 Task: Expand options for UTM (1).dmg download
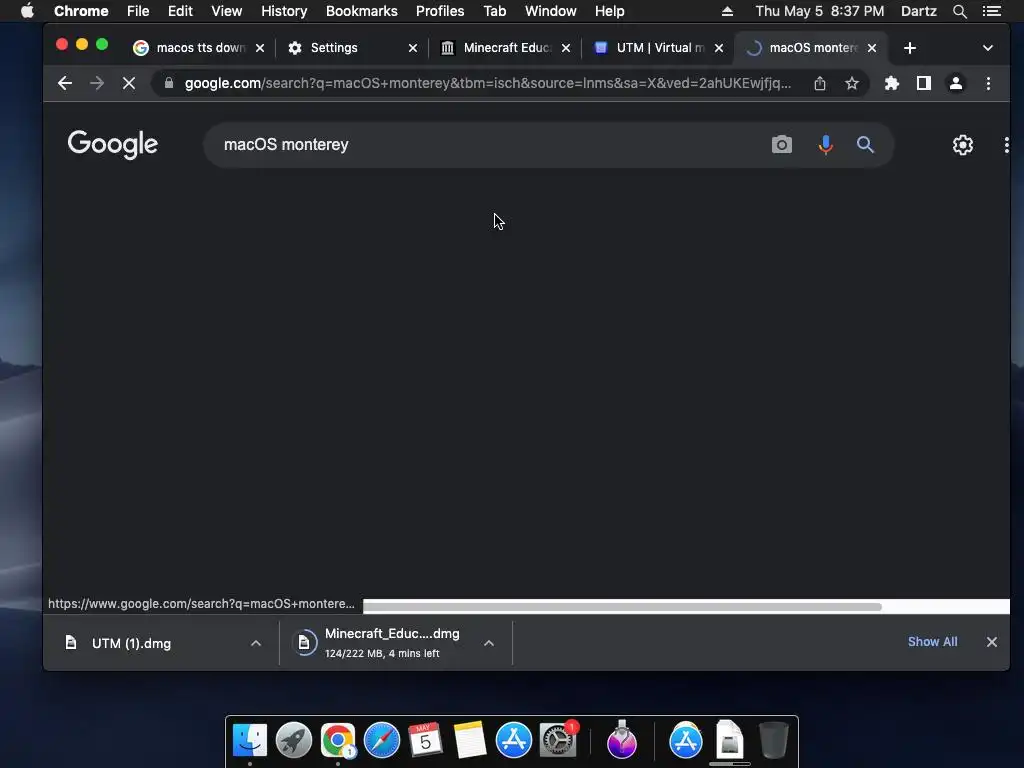click(256, 643)
